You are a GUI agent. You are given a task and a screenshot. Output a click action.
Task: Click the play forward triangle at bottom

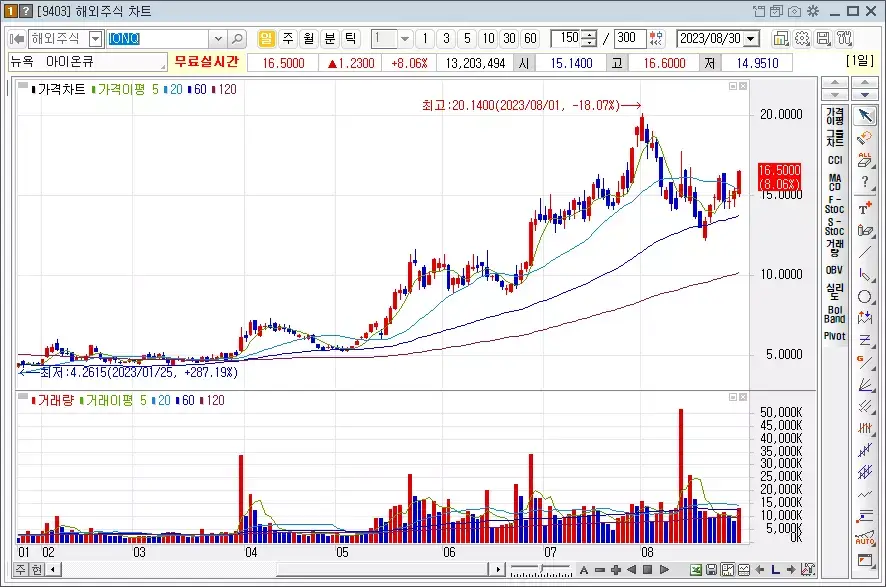tap(664, 569)
